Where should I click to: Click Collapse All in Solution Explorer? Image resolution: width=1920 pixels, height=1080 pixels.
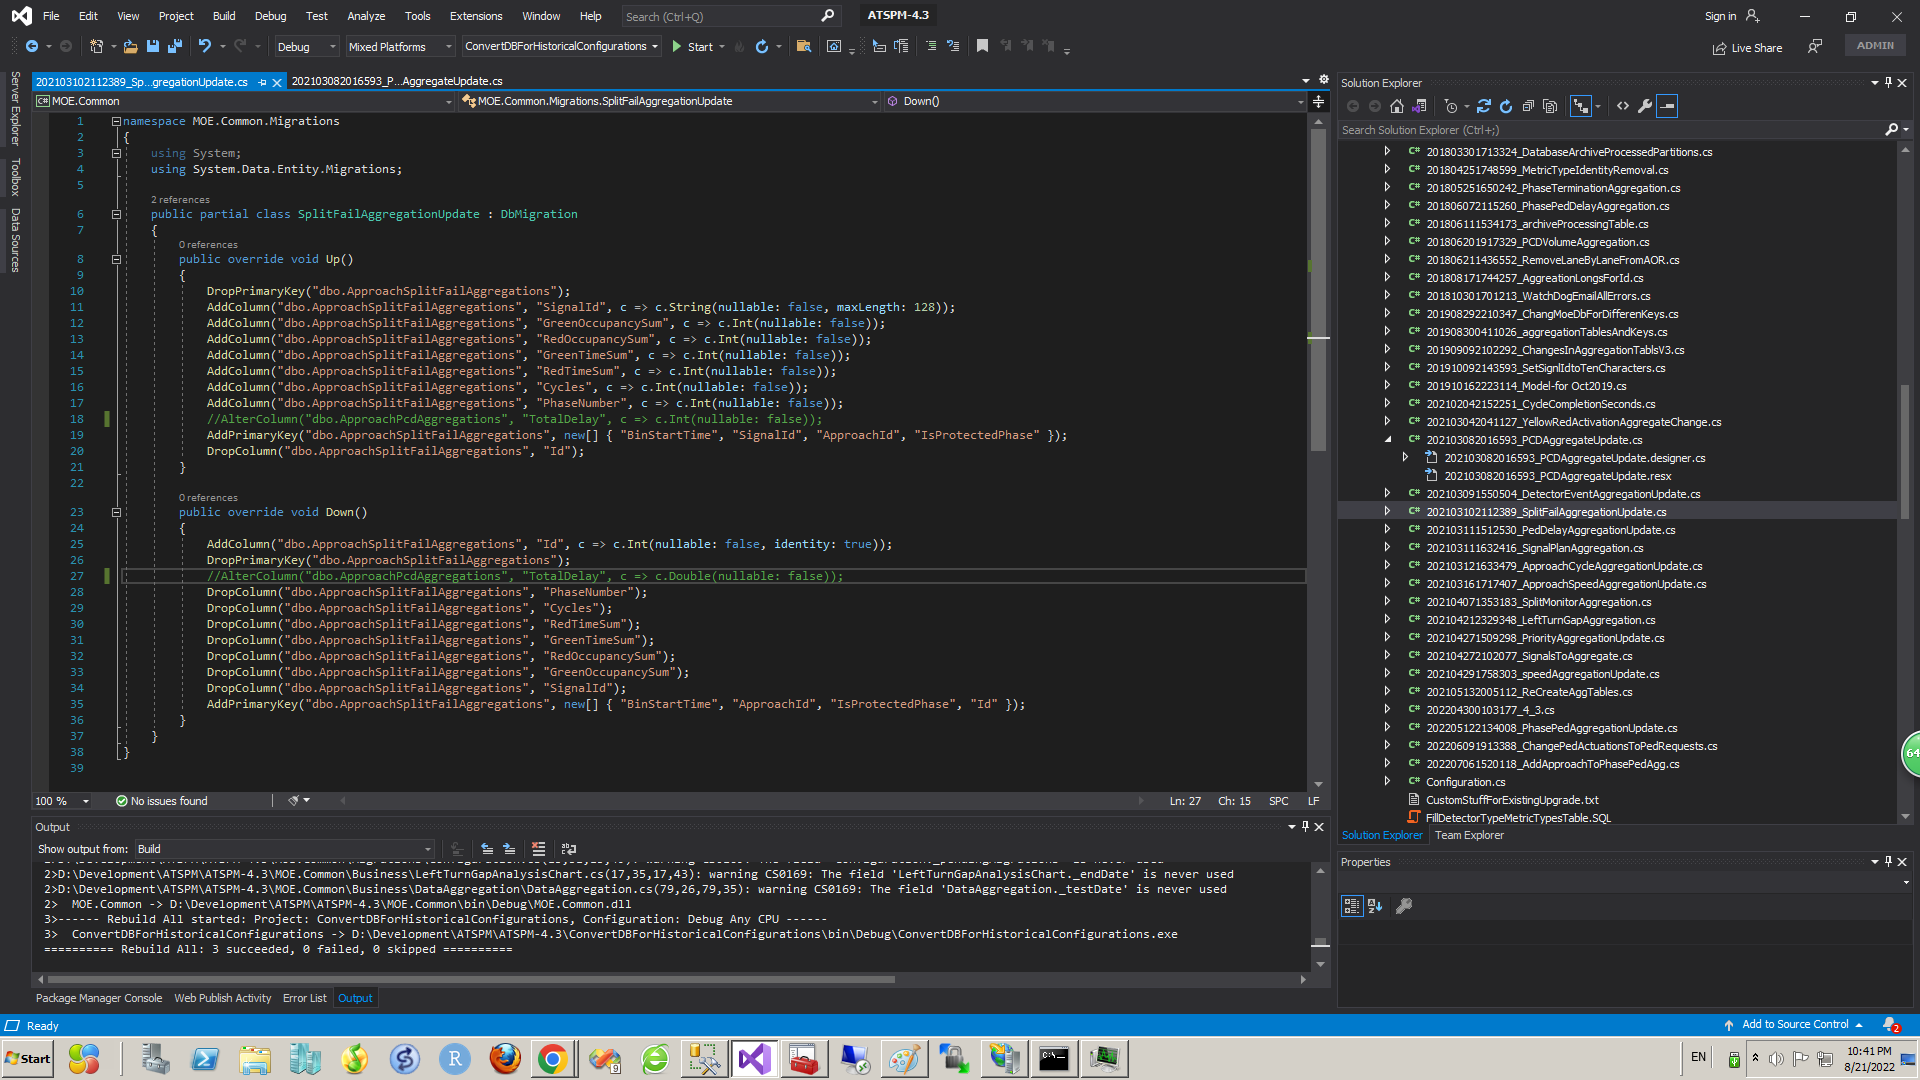(1528, 106)
